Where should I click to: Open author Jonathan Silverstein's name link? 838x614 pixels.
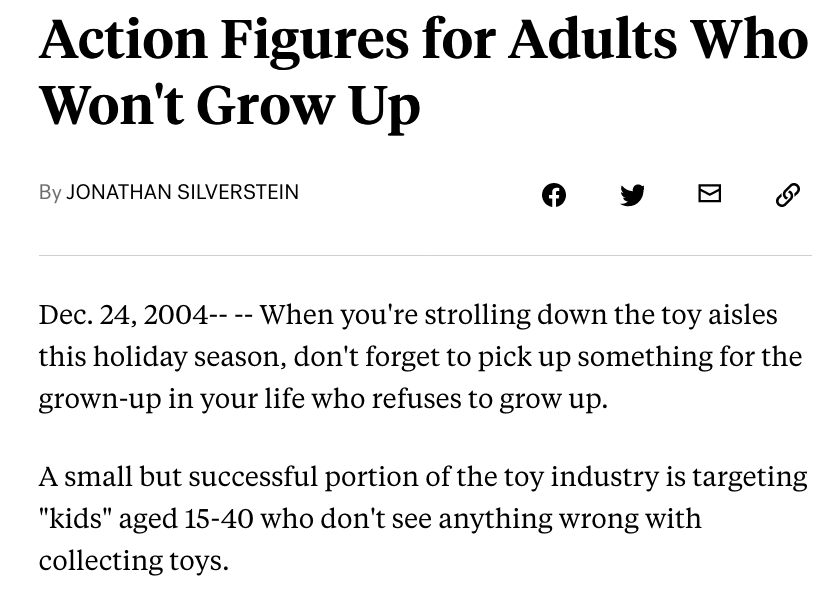coord(182,192)
